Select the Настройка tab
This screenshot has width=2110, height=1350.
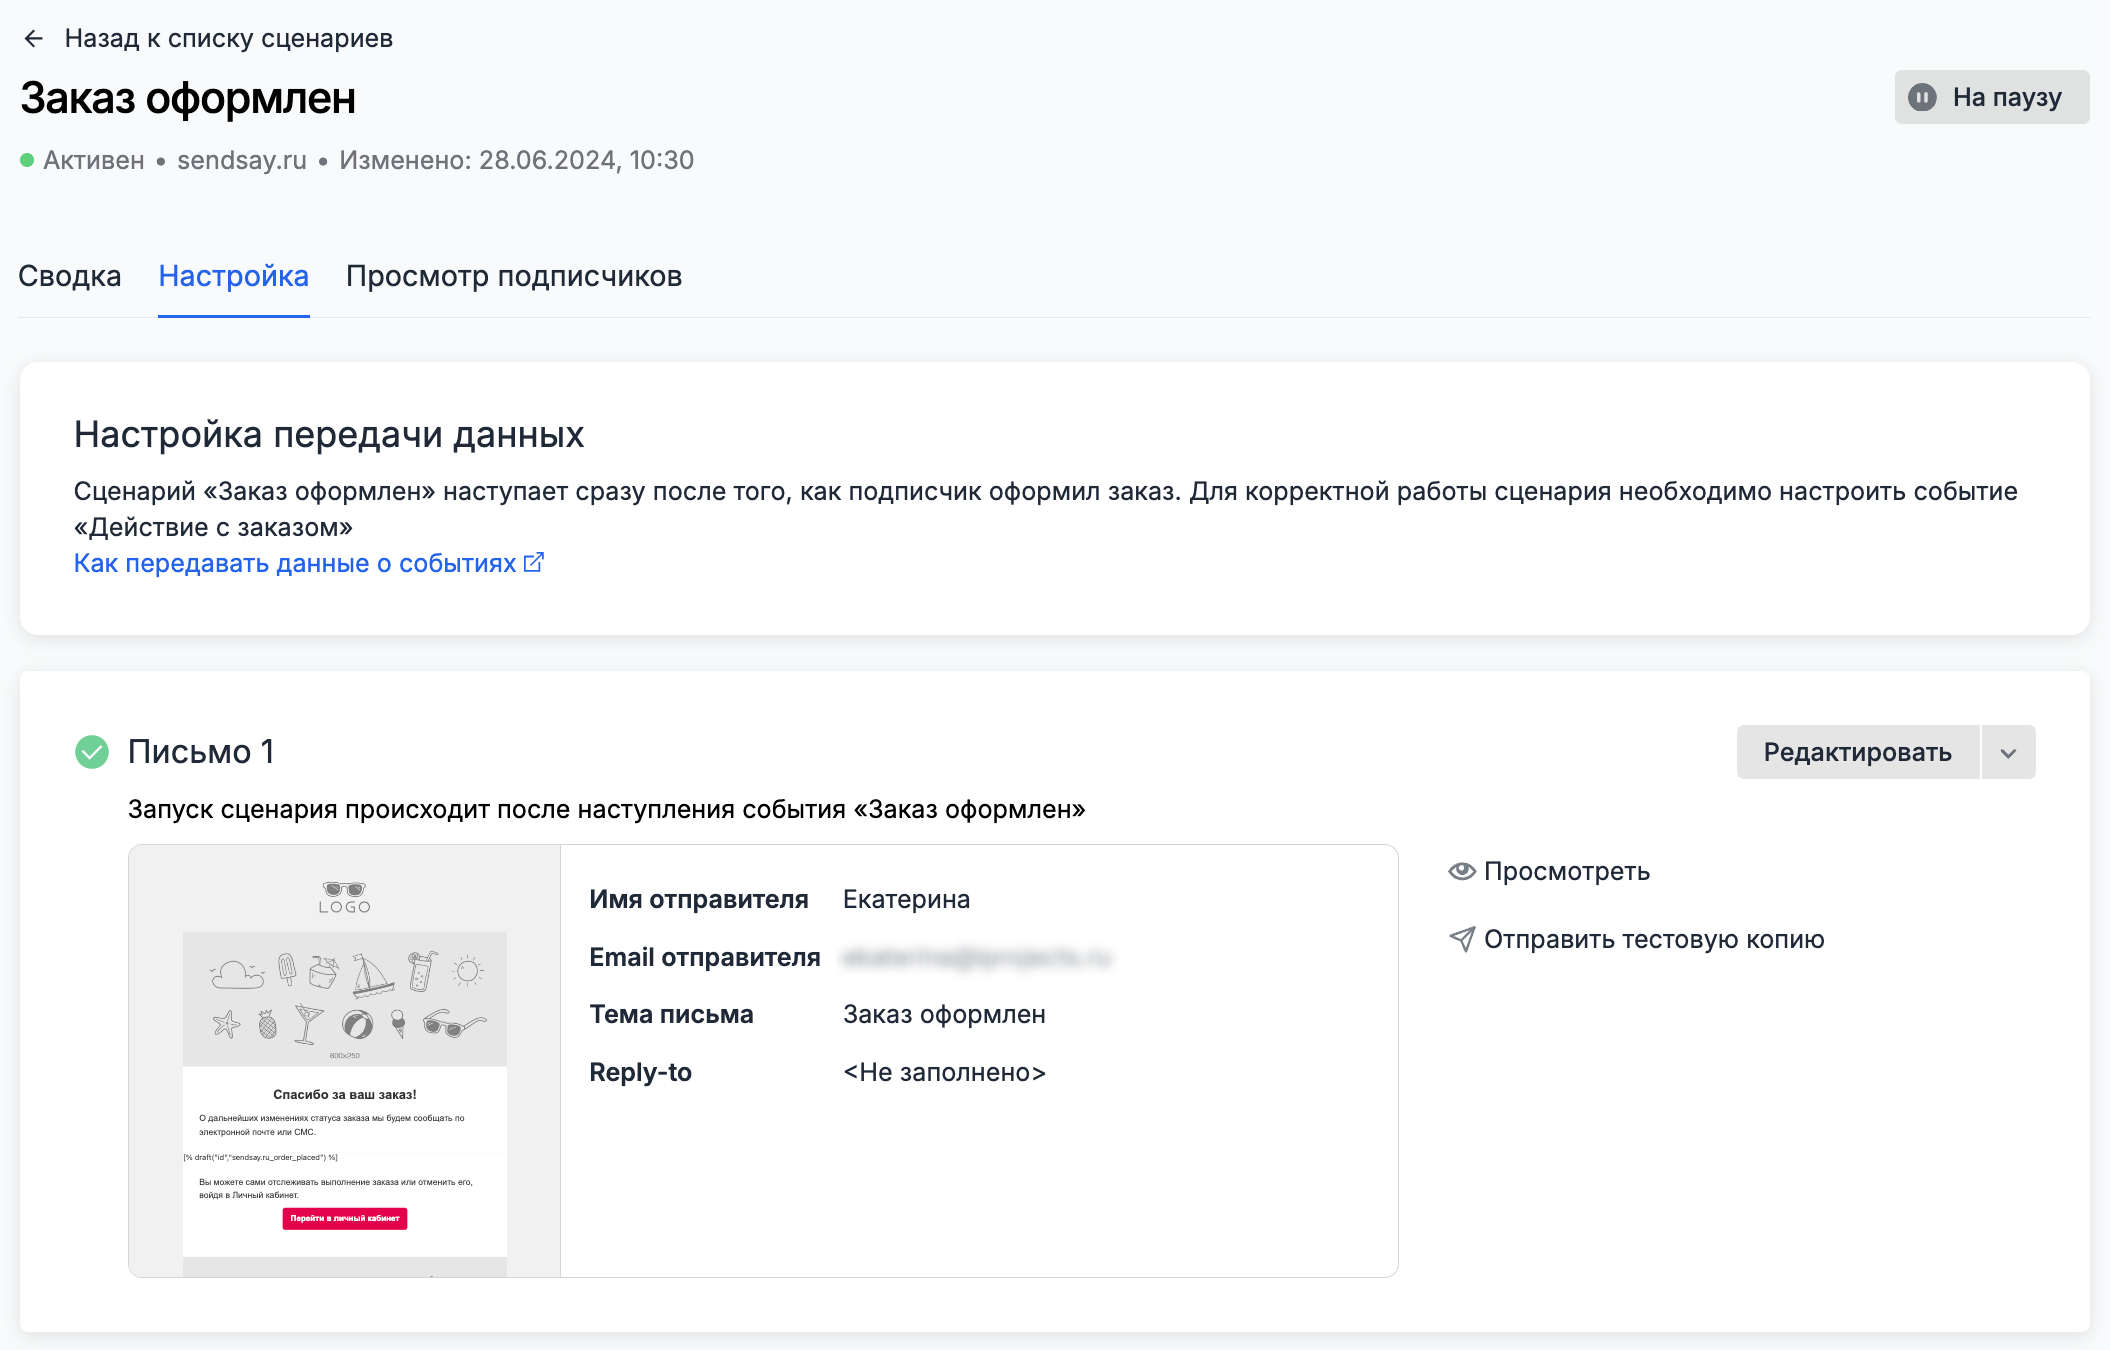point(234,276)
